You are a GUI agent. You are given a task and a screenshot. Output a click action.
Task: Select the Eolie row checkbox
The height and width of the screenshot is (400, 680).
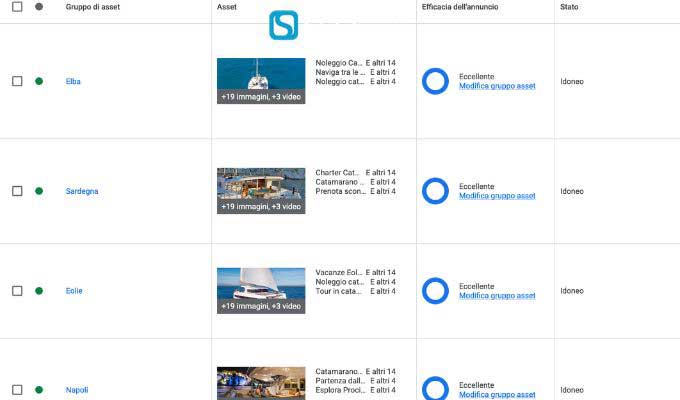point(17,291)
